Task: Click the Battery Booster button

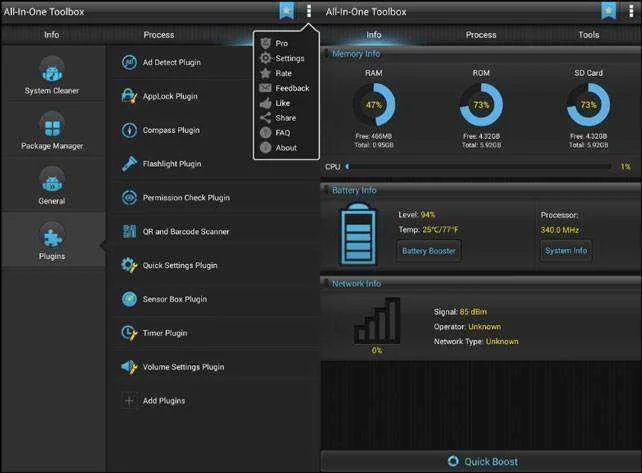Action: click(x=429, y=251)
